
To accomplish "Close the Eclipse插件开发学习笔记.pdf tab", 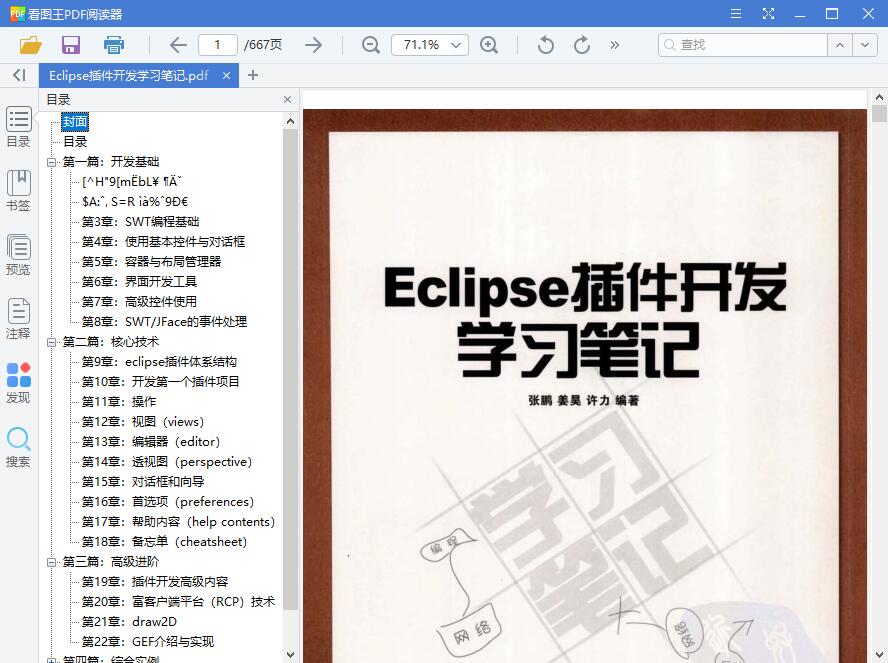I will [226, 75].
